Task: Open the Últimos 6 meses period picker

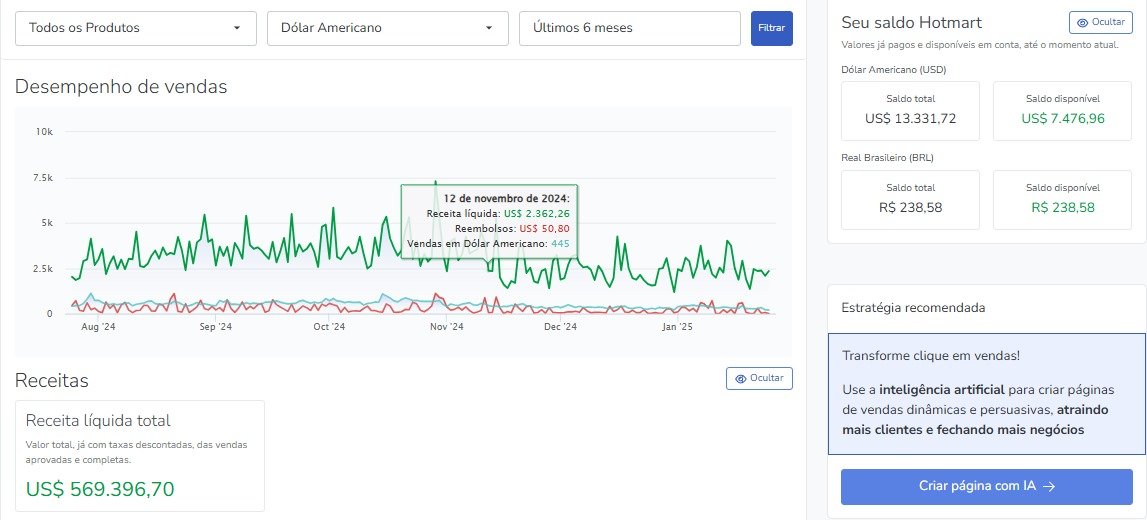Action: click(x=629, y=28)
